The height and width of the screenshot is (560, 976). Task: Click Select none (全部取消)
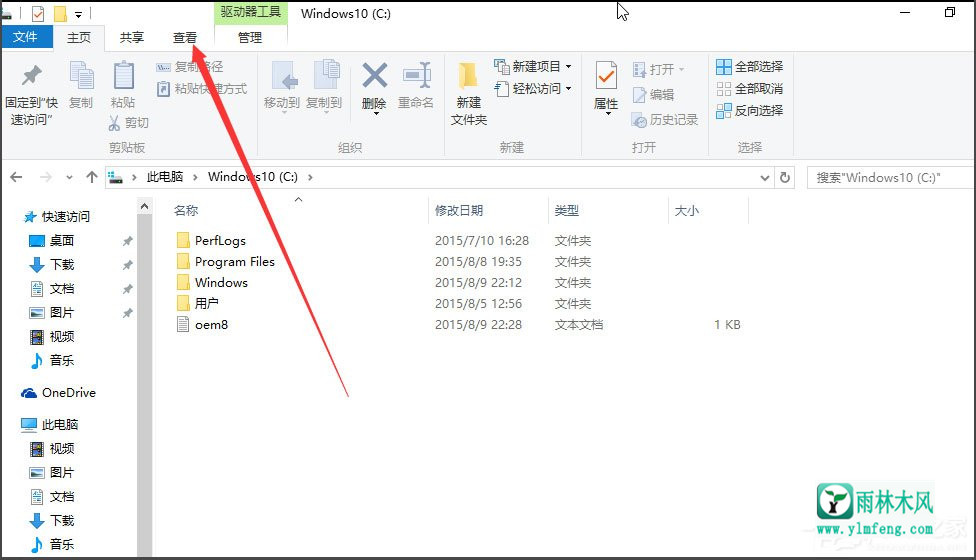(749, 88)
